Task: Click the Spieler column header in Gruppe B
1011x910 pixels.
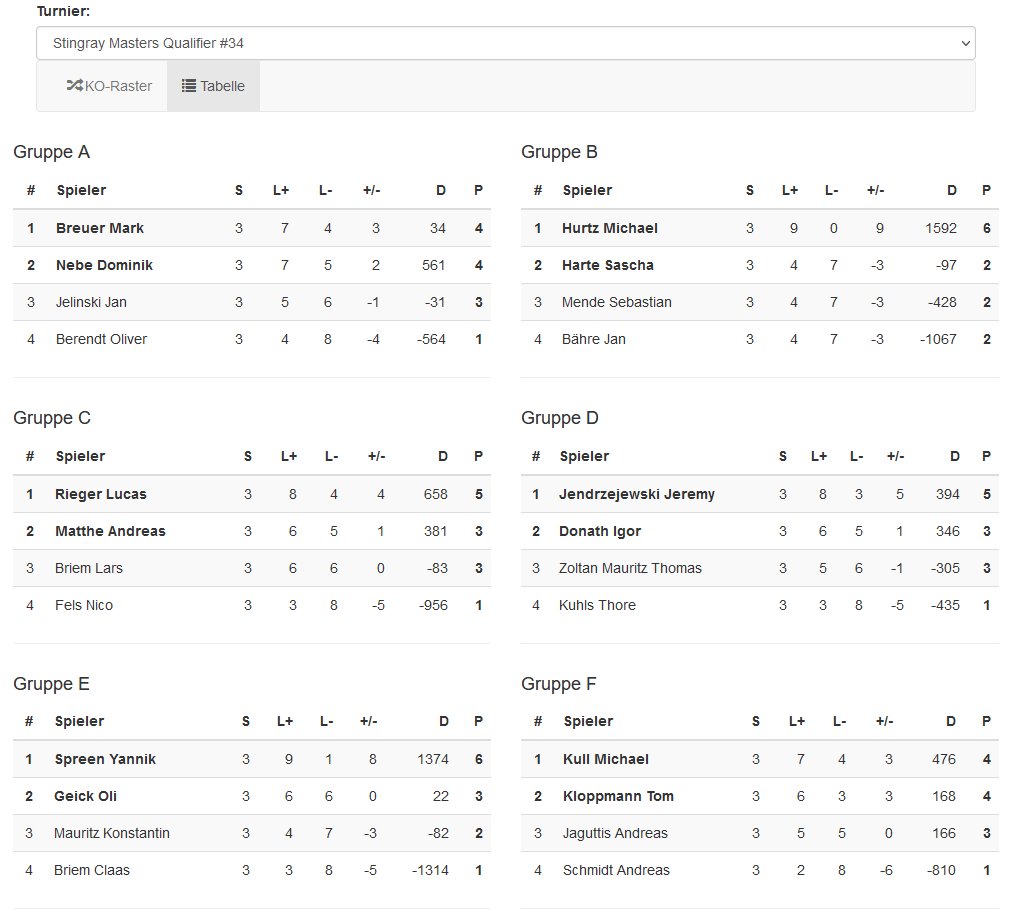Action: click(x=587, y=190)
